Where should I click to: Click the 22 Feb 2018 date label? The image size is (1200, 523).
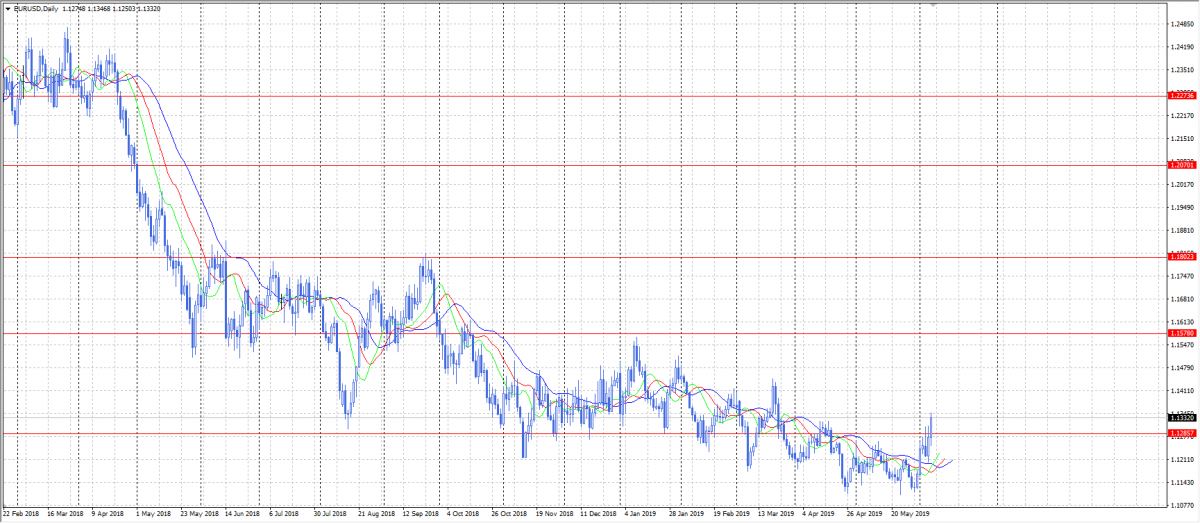22,514
